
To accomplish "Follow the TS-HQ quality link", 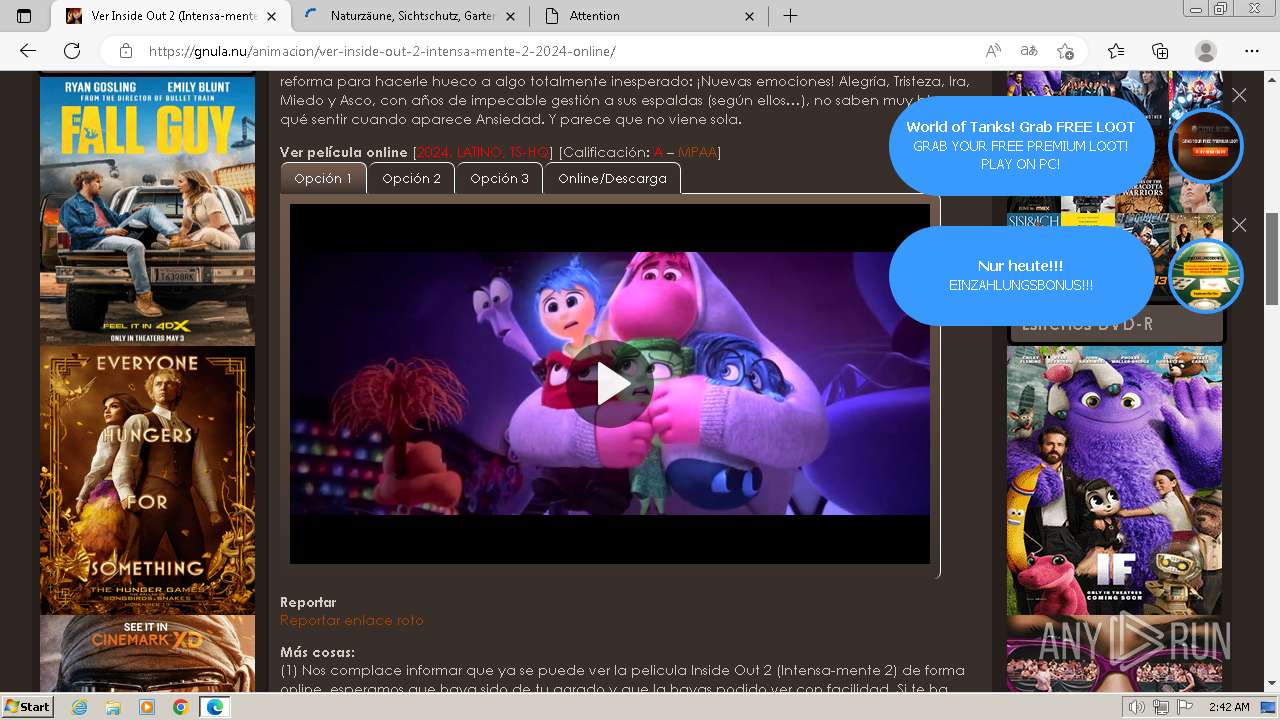I will (x=528, y=152).
